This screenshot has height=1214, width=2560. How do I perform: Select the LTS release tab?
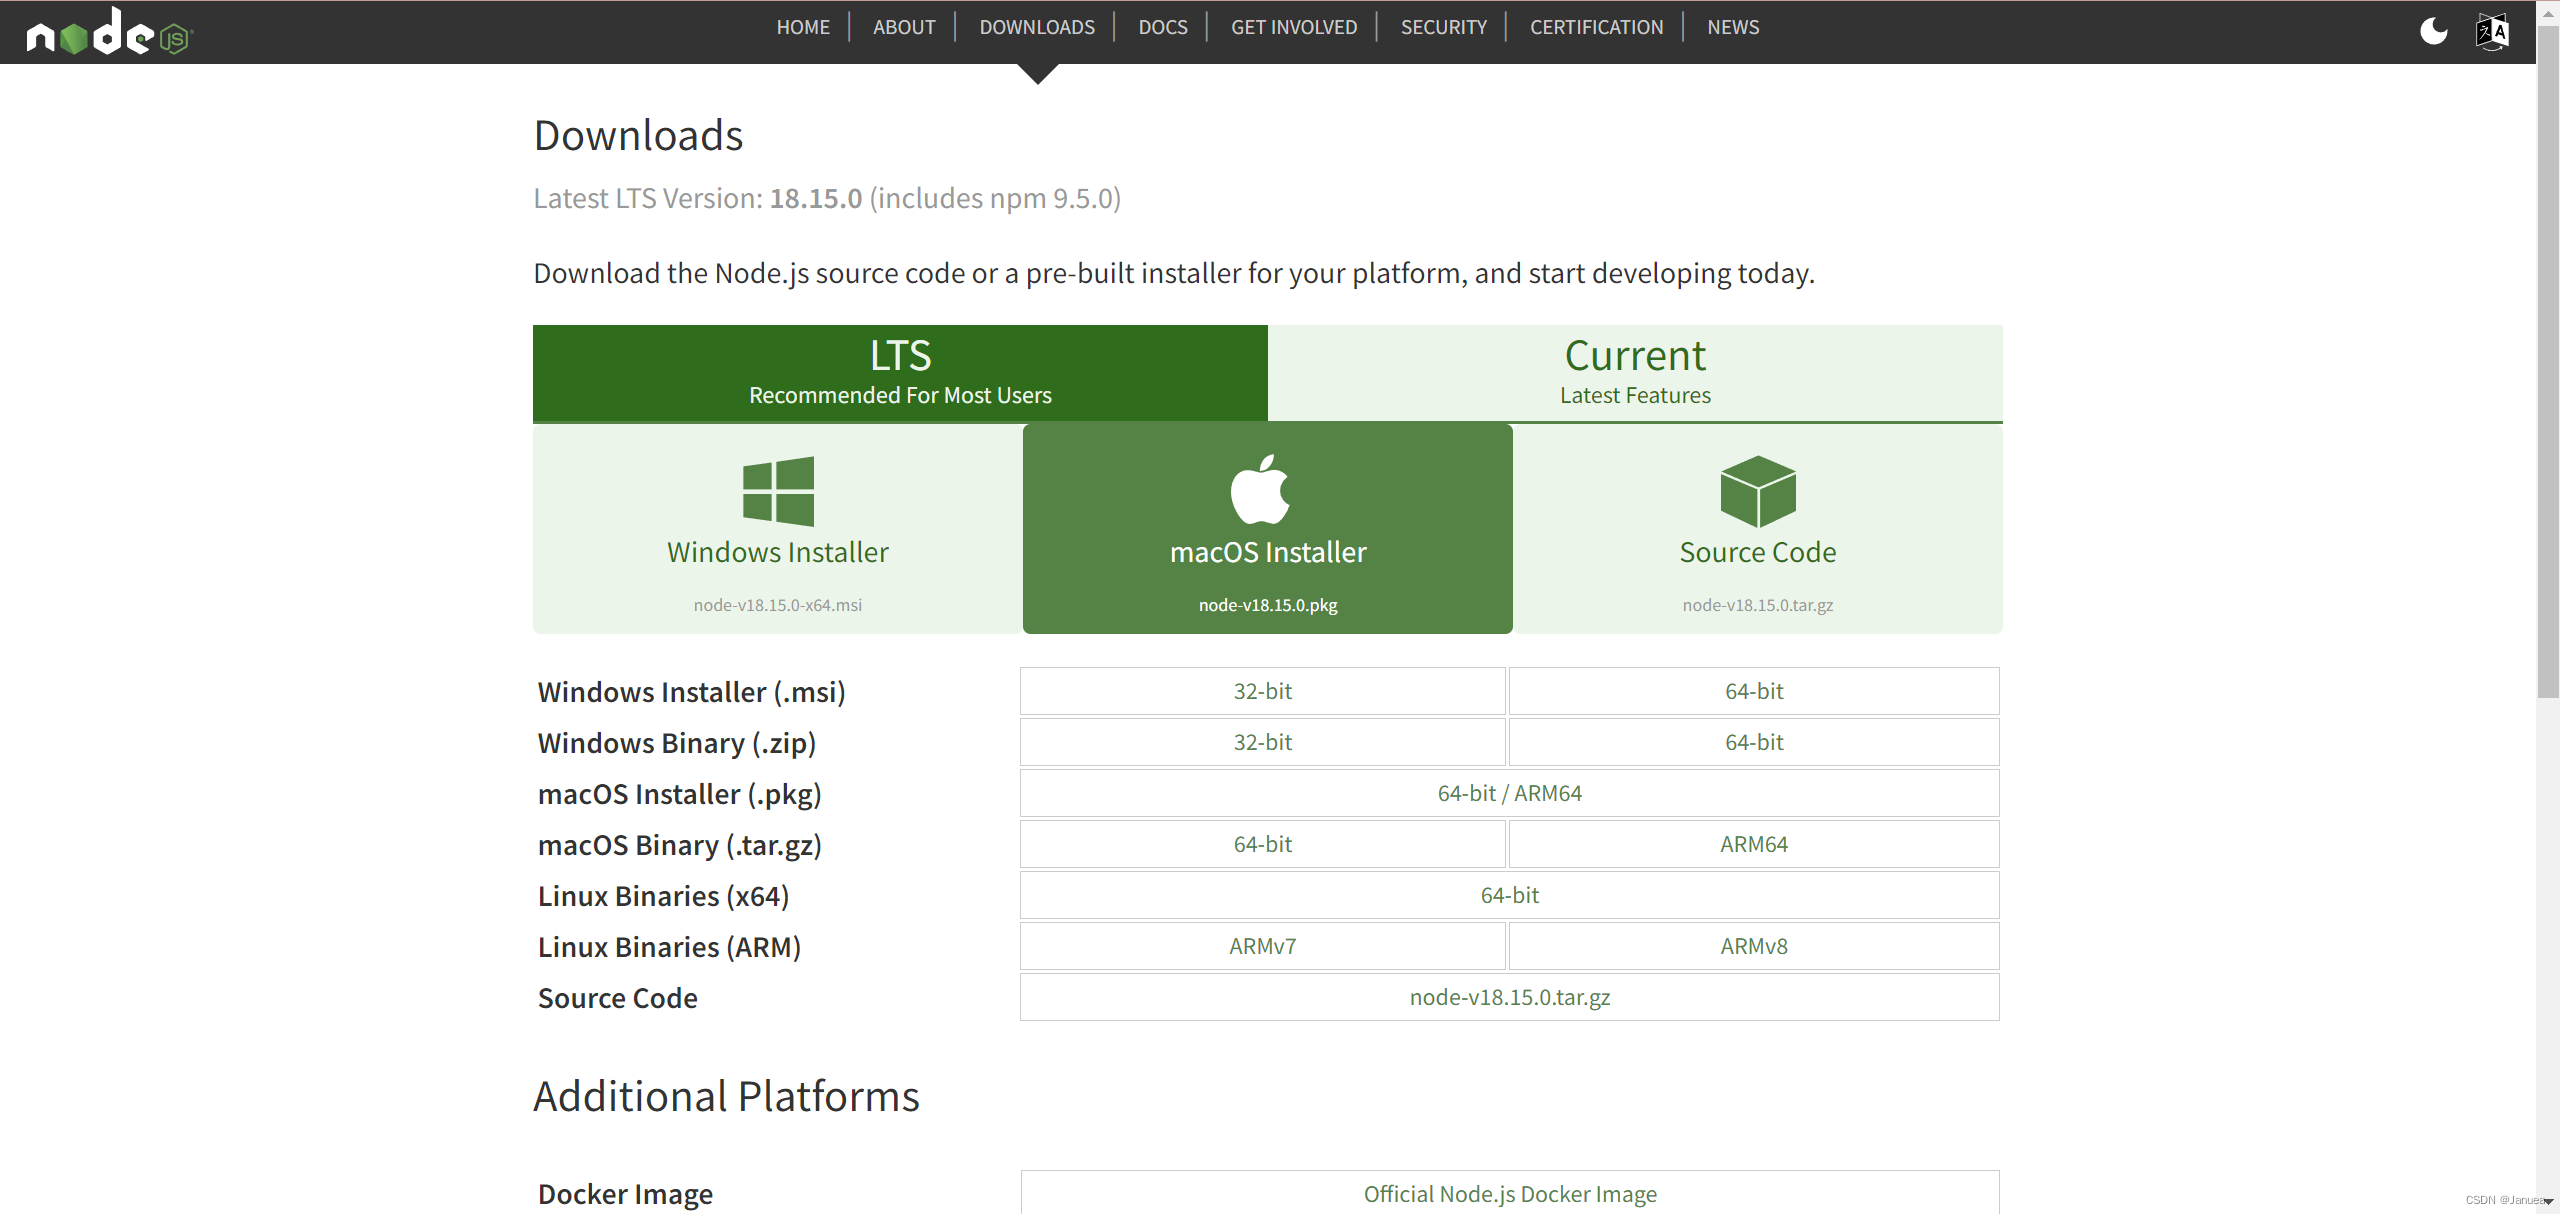(x=900, y=373)
